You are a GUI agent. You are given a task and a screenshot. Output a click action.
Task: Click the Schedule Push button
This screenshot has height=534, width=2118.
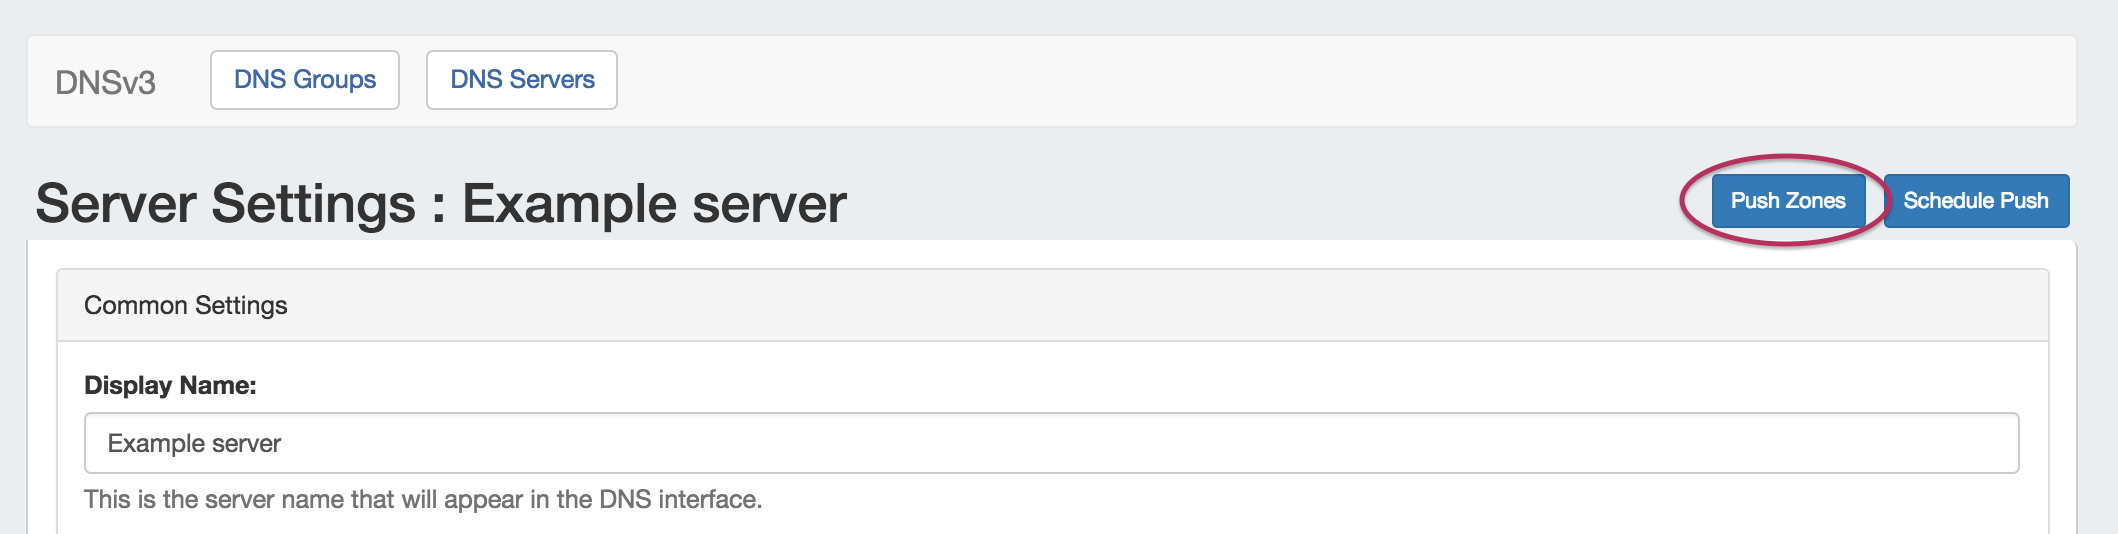point(1976,201)
